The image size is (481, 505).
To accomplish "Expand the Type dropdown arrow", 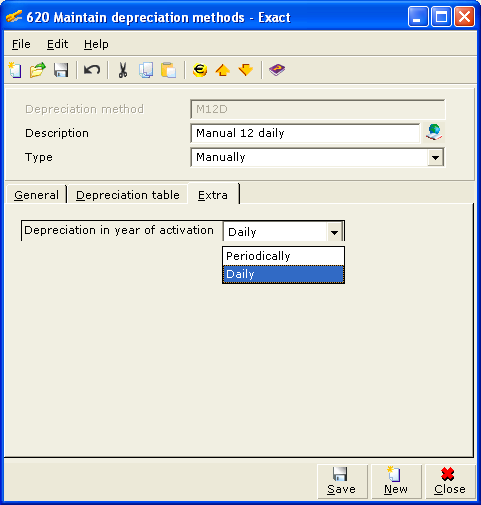I will coord(435,157).
